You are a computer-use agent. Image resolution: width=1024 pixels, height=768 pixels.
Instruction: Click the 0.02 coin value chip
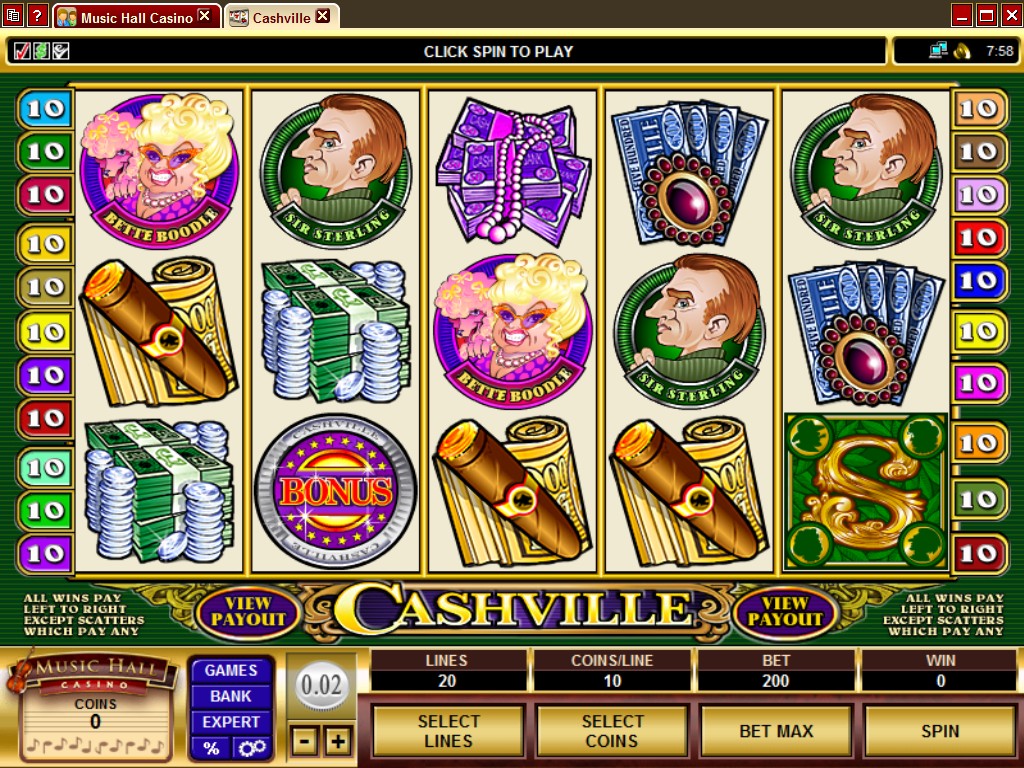point(321,686)
